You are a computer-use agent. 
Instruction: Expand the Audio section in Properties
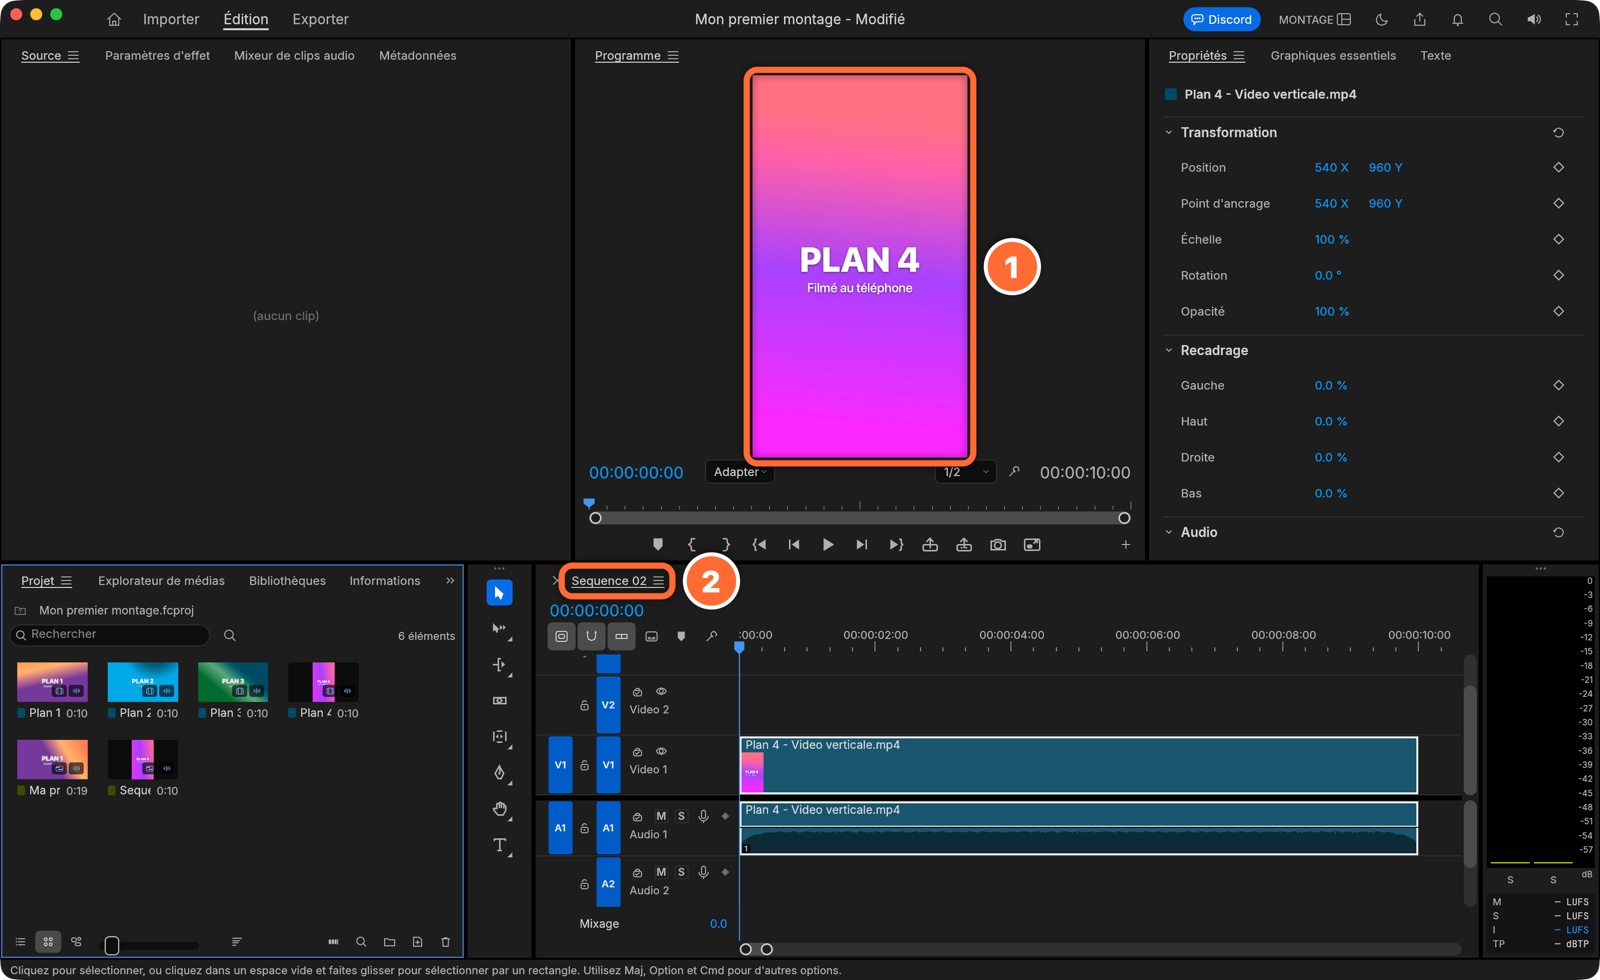pos(1169,533)
